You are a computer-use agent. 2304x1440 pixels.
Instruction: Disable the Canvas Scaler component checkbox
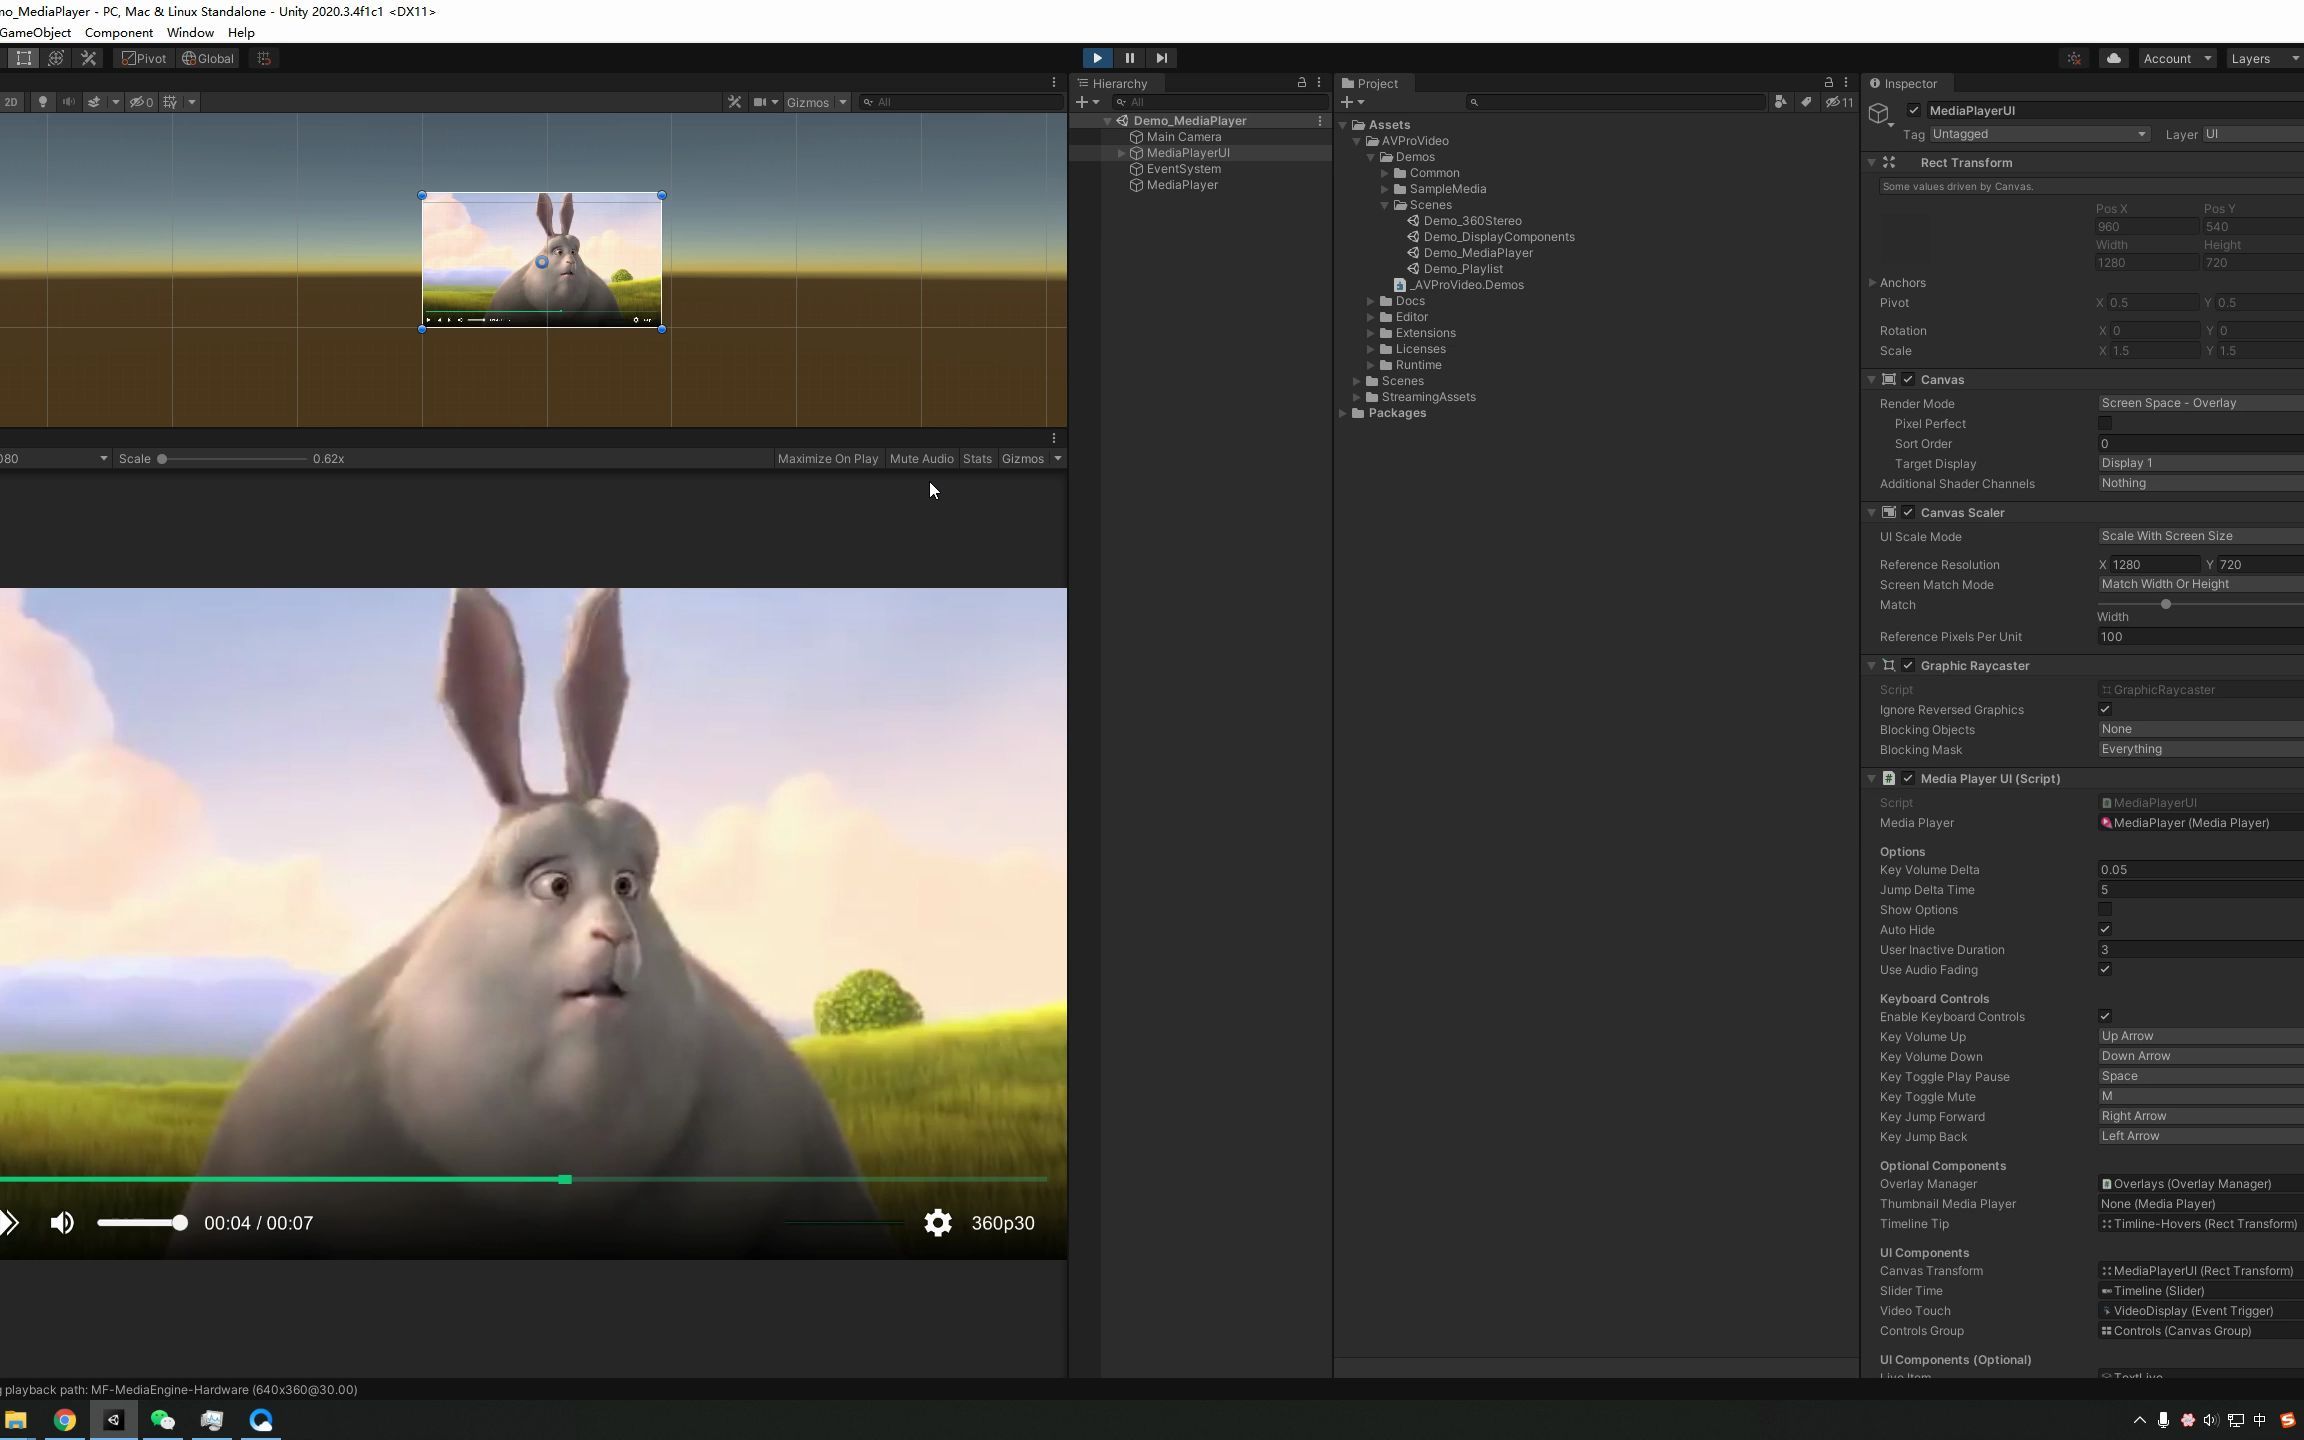pos(1908,513)
